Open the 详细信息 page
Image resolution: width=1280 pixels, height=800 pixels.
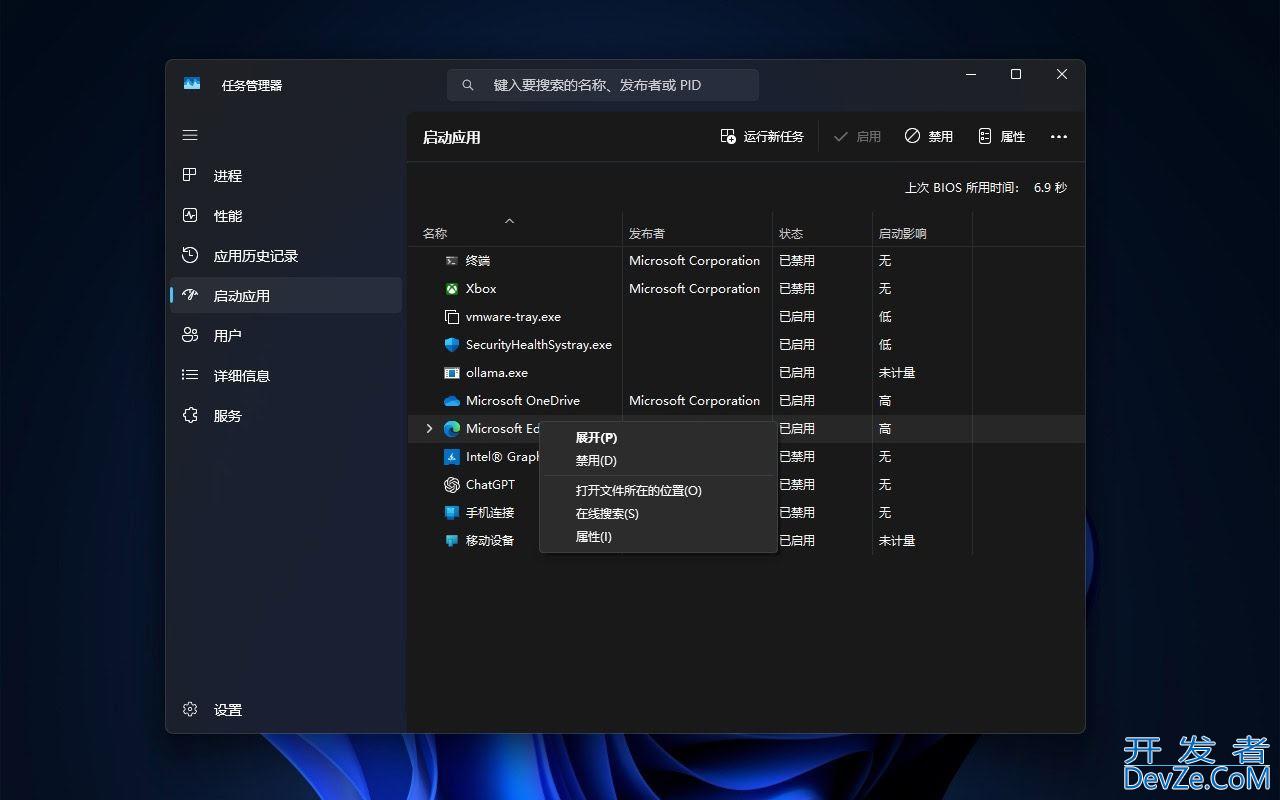click(286, 375)
